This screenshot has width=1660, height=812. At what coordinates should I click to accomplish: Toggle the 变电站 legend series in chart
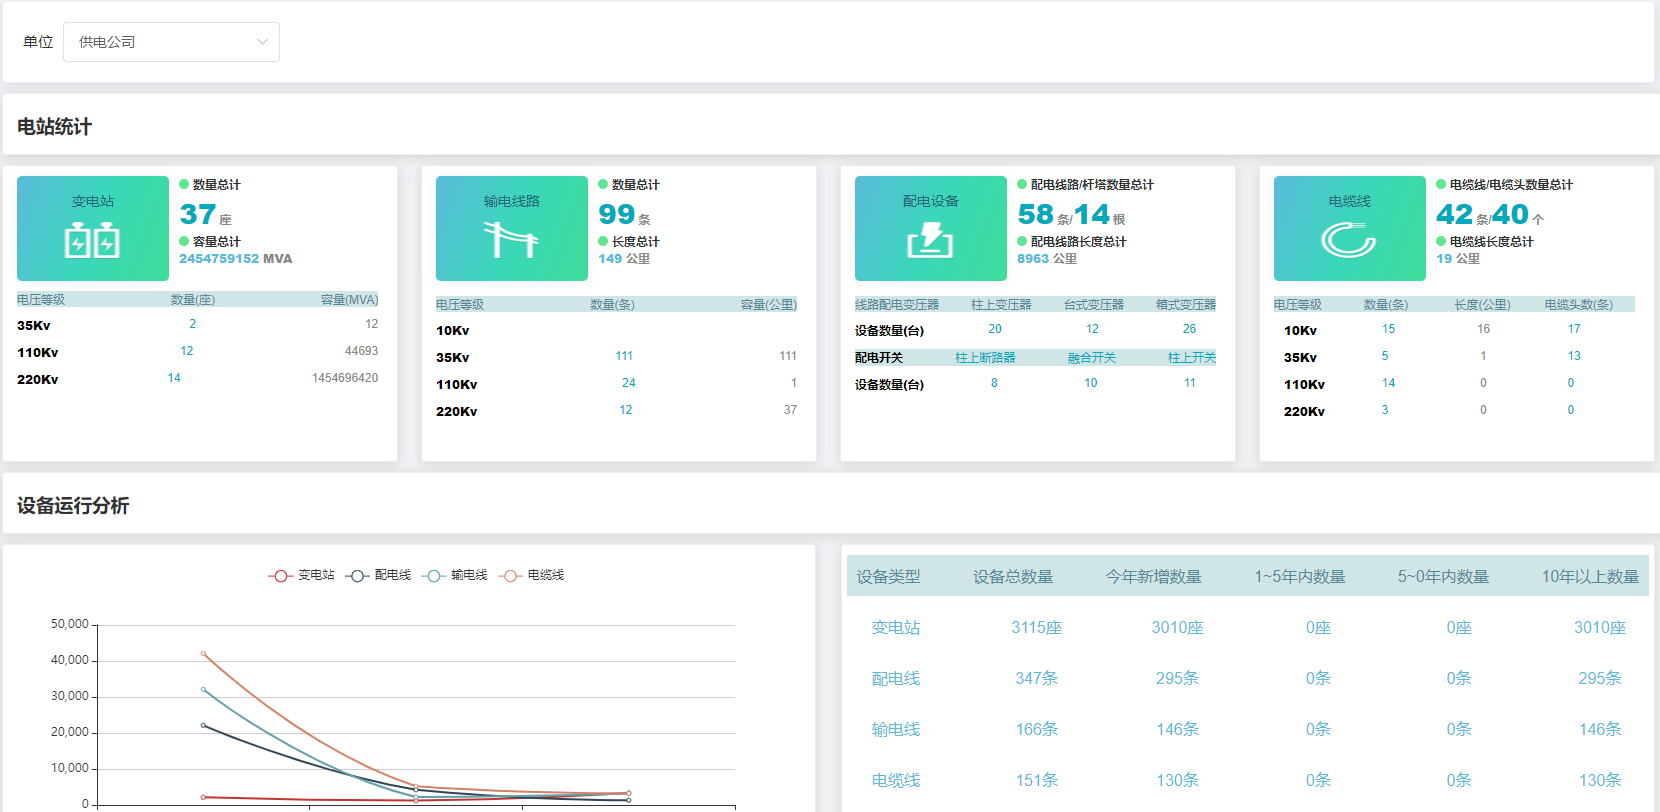pos(301,575)
